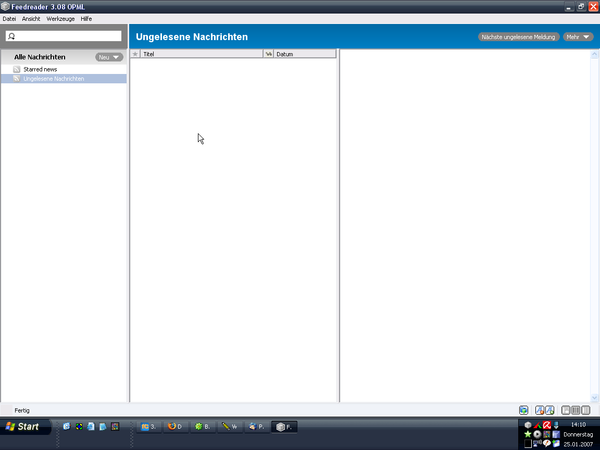Switch to the last layout view button
Viewport: 600px width, 450px height.
point(585,410)
